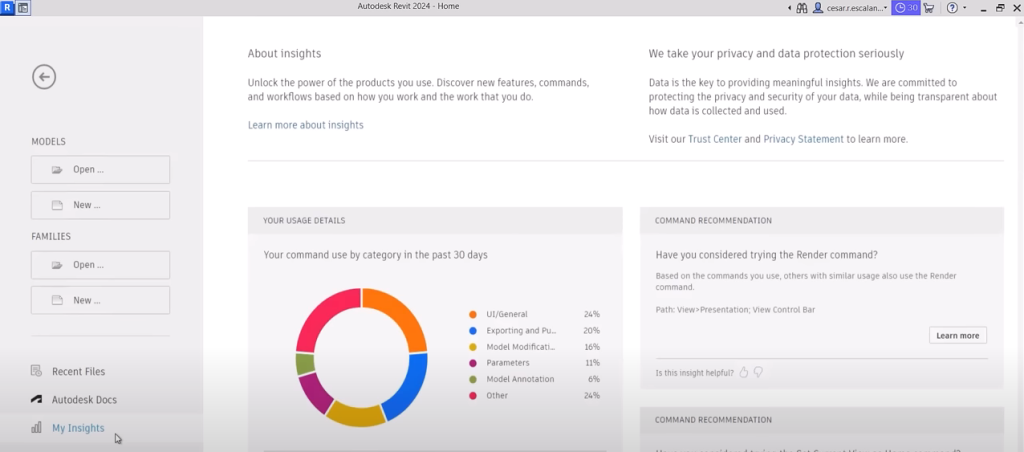Click the first COMMAND RECOMMENDATION header
The height and width of the screenshot is (452, 1024).
(x=713, y=221)
